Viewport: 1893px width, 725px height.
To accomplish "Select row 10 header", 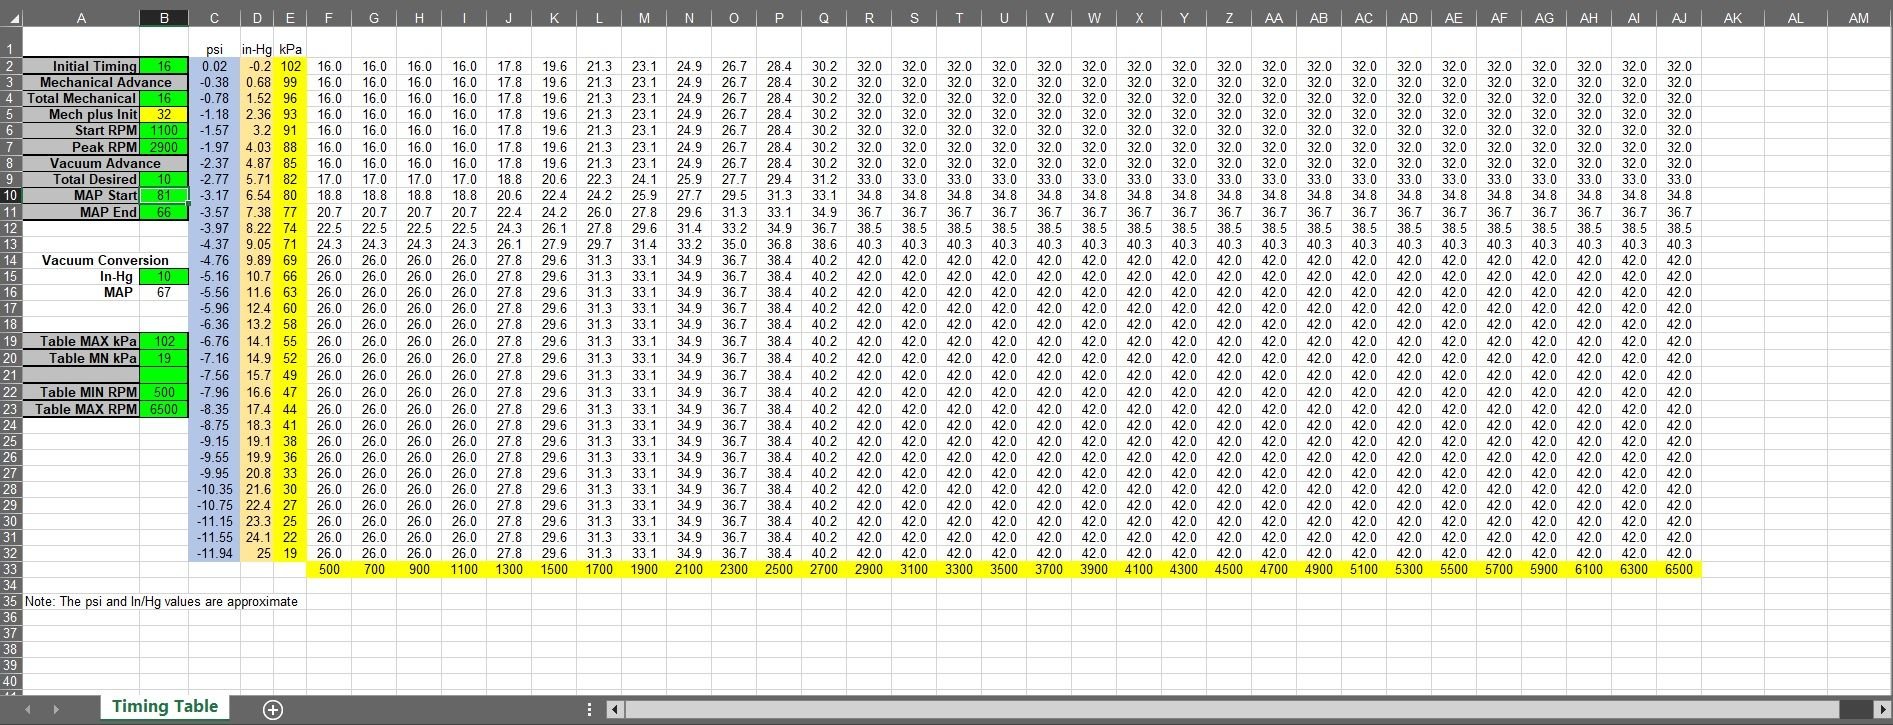I will 10,196.
